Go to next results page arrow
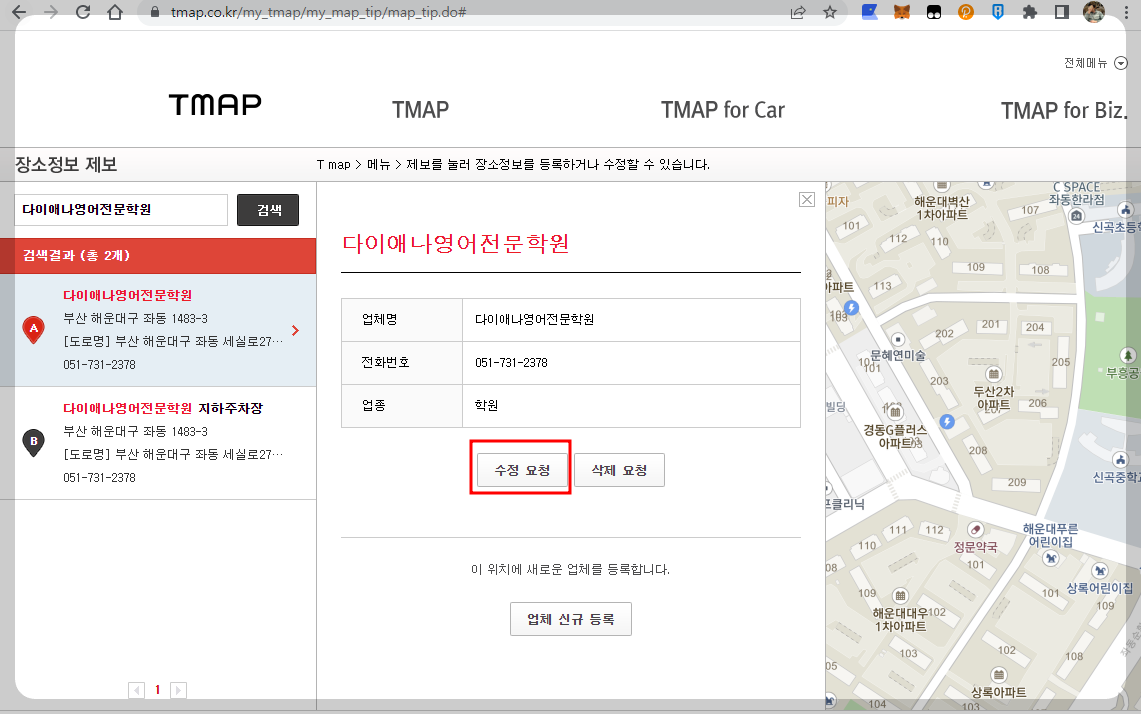Viewport: 1141px width, 714px height. click(x=178, y=690)
